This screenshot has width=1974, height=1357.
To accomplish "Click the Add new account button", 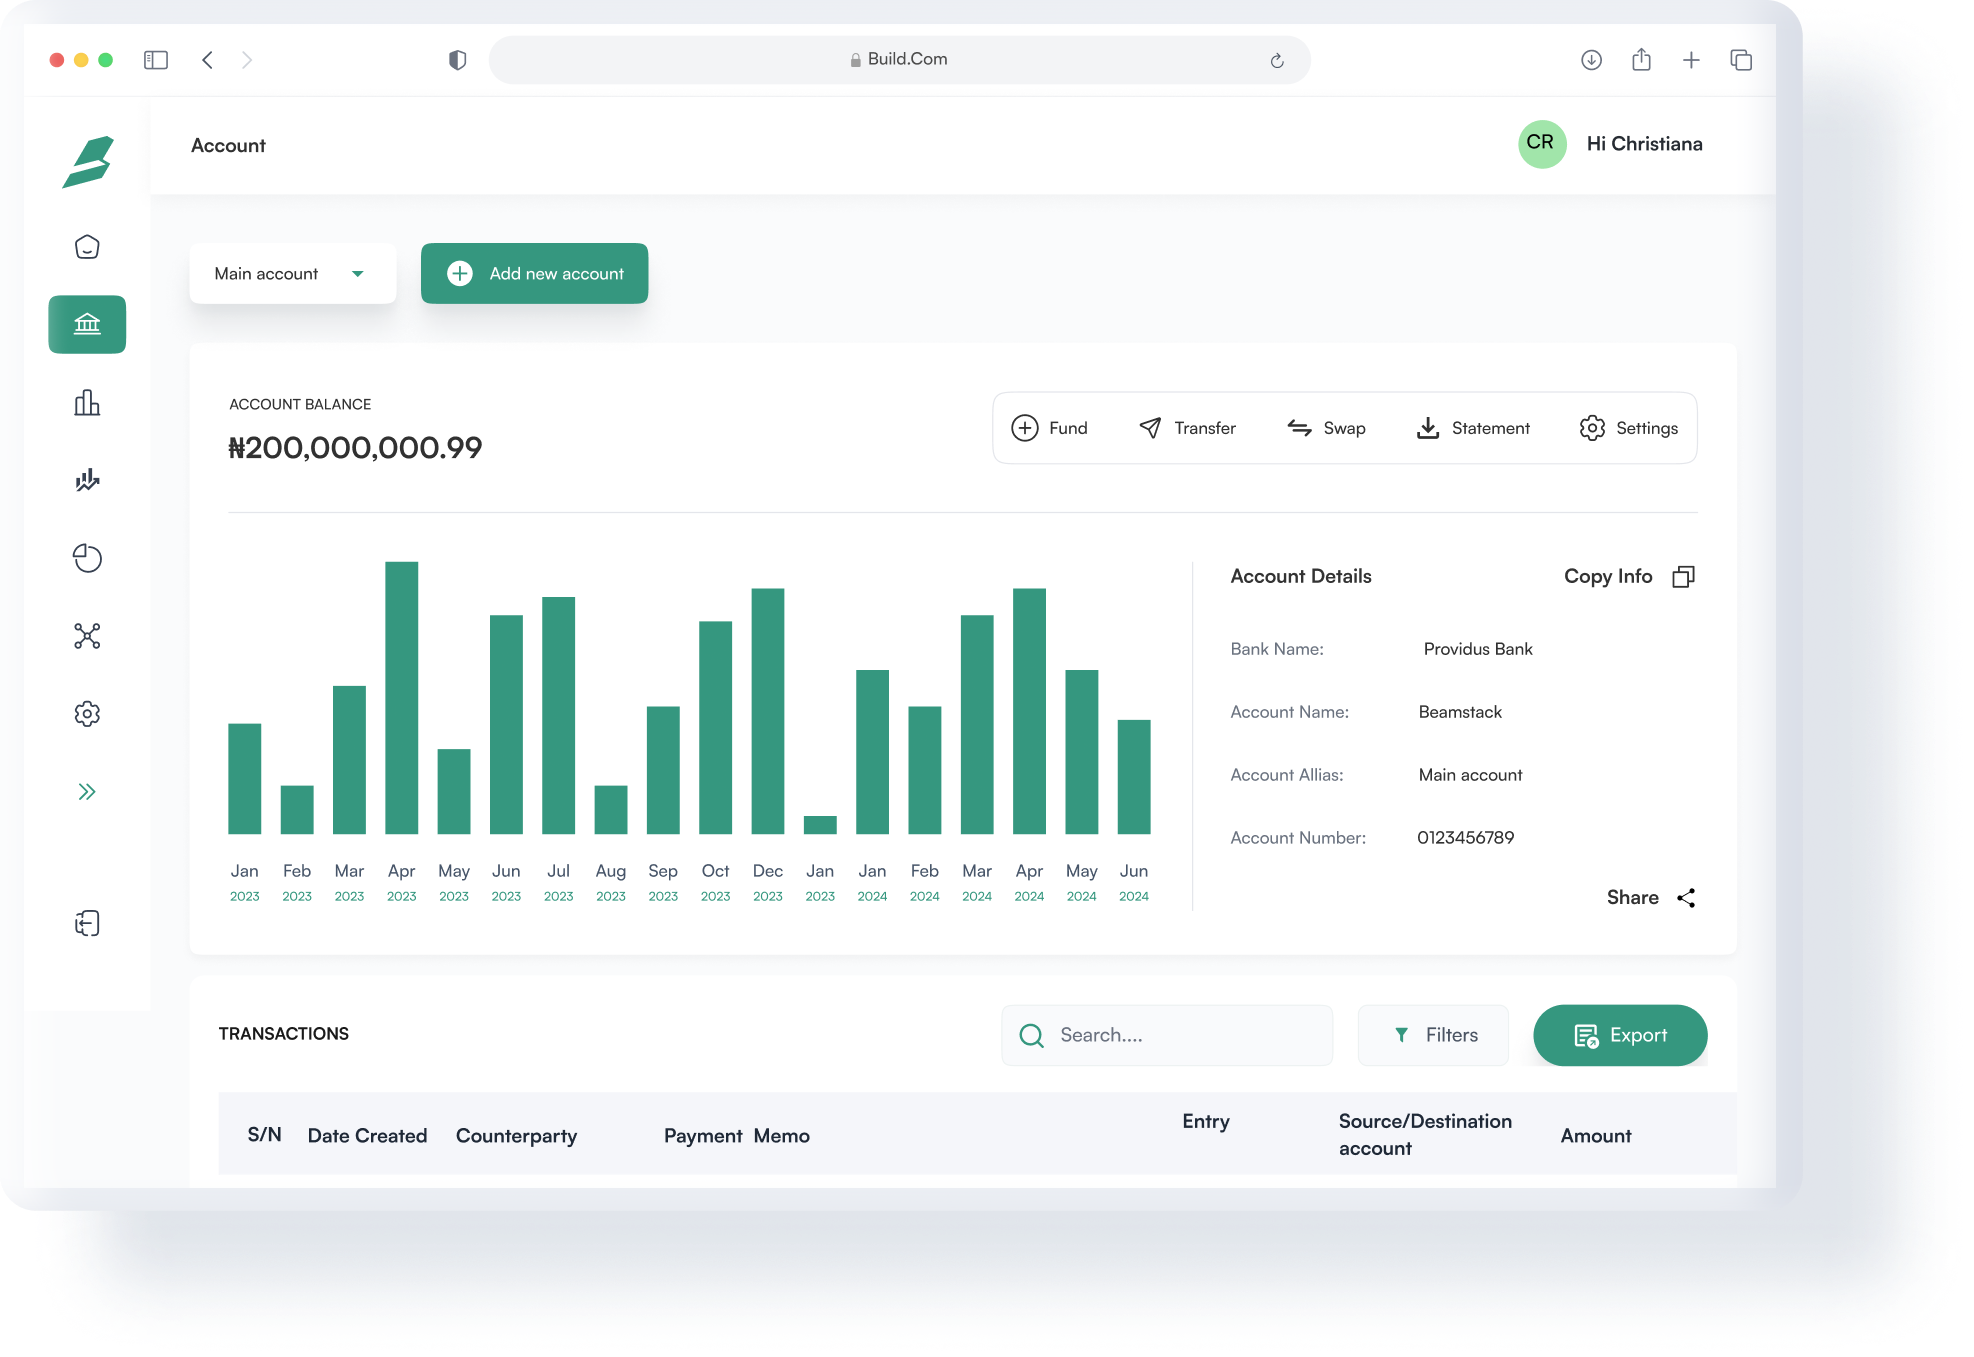I will click(x=534, y=274).
